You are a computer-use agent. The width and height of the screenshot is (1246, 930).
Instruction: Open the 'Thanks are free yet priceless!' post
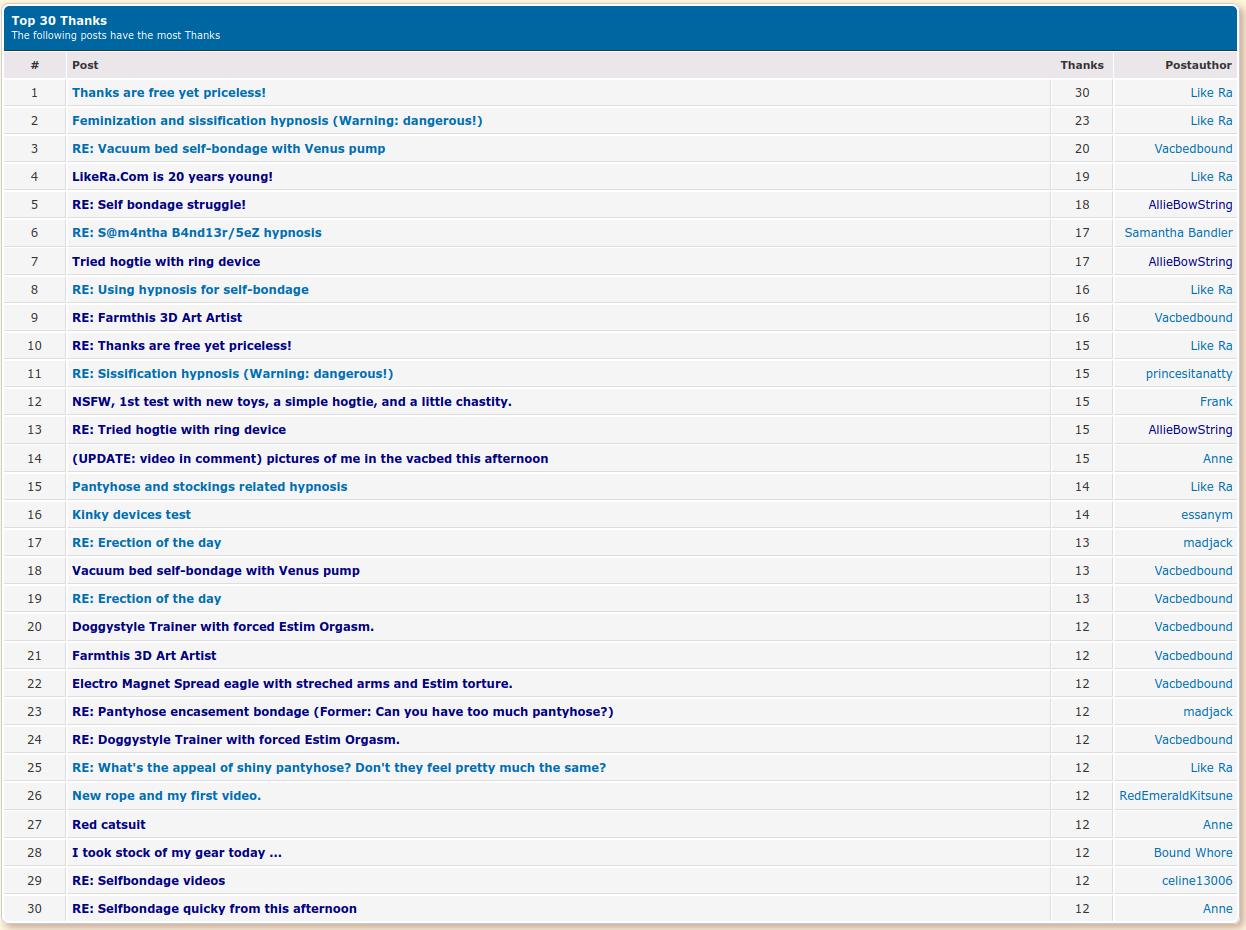[x=168, y=92]
